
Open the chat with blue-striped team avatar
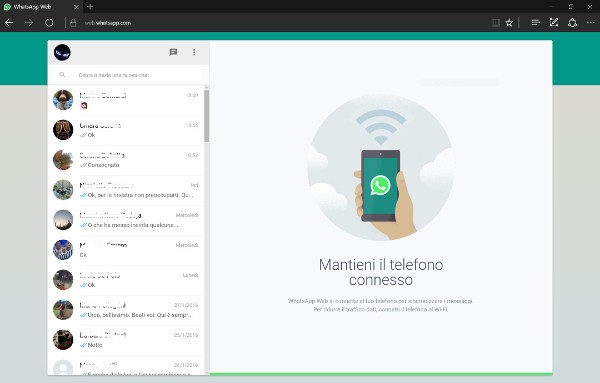coord(126,250)
